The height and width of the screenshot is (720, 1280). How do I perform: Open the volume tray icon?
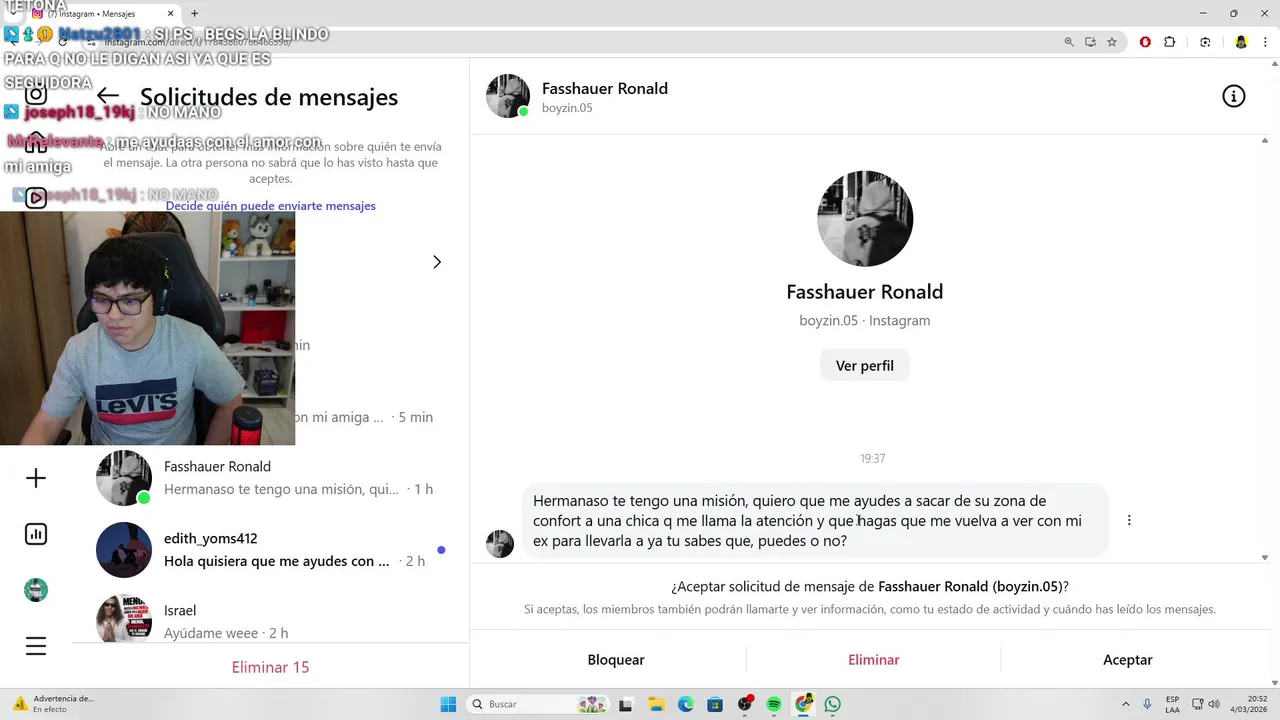click(x=1214, y=704)
